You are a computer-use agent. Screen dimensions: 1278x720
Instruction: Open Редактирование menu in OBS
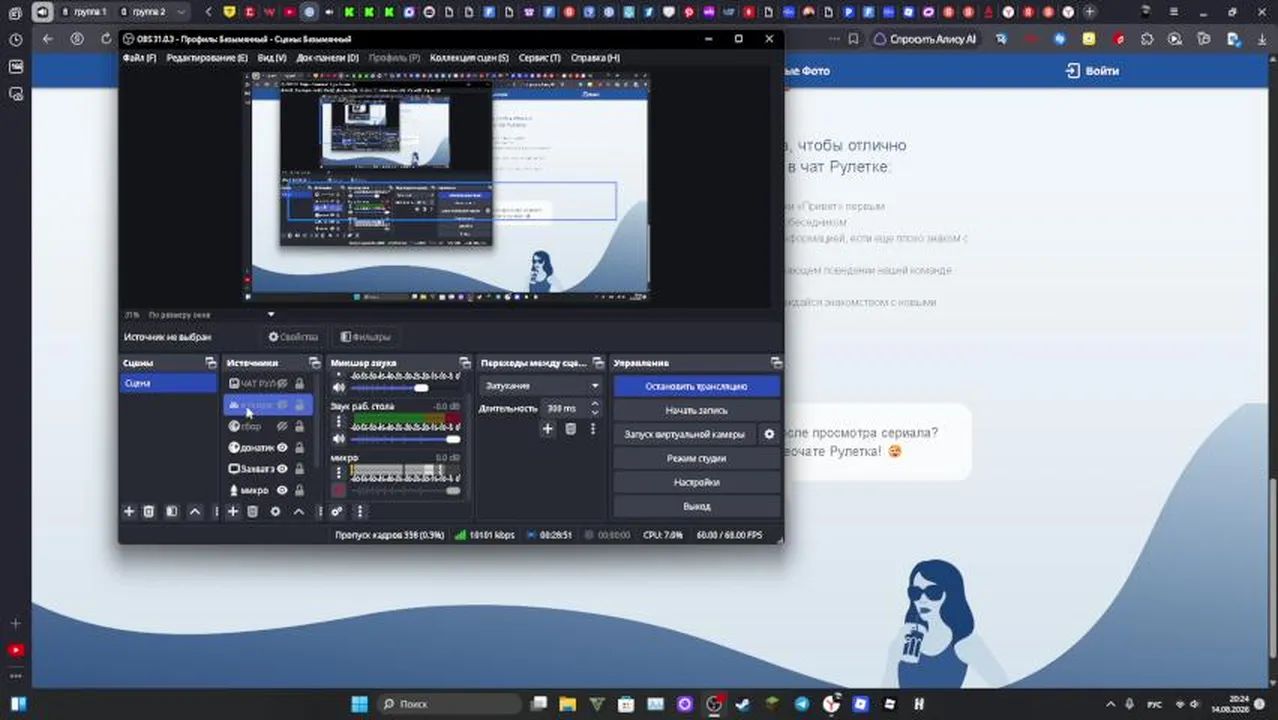pos(207,58)
